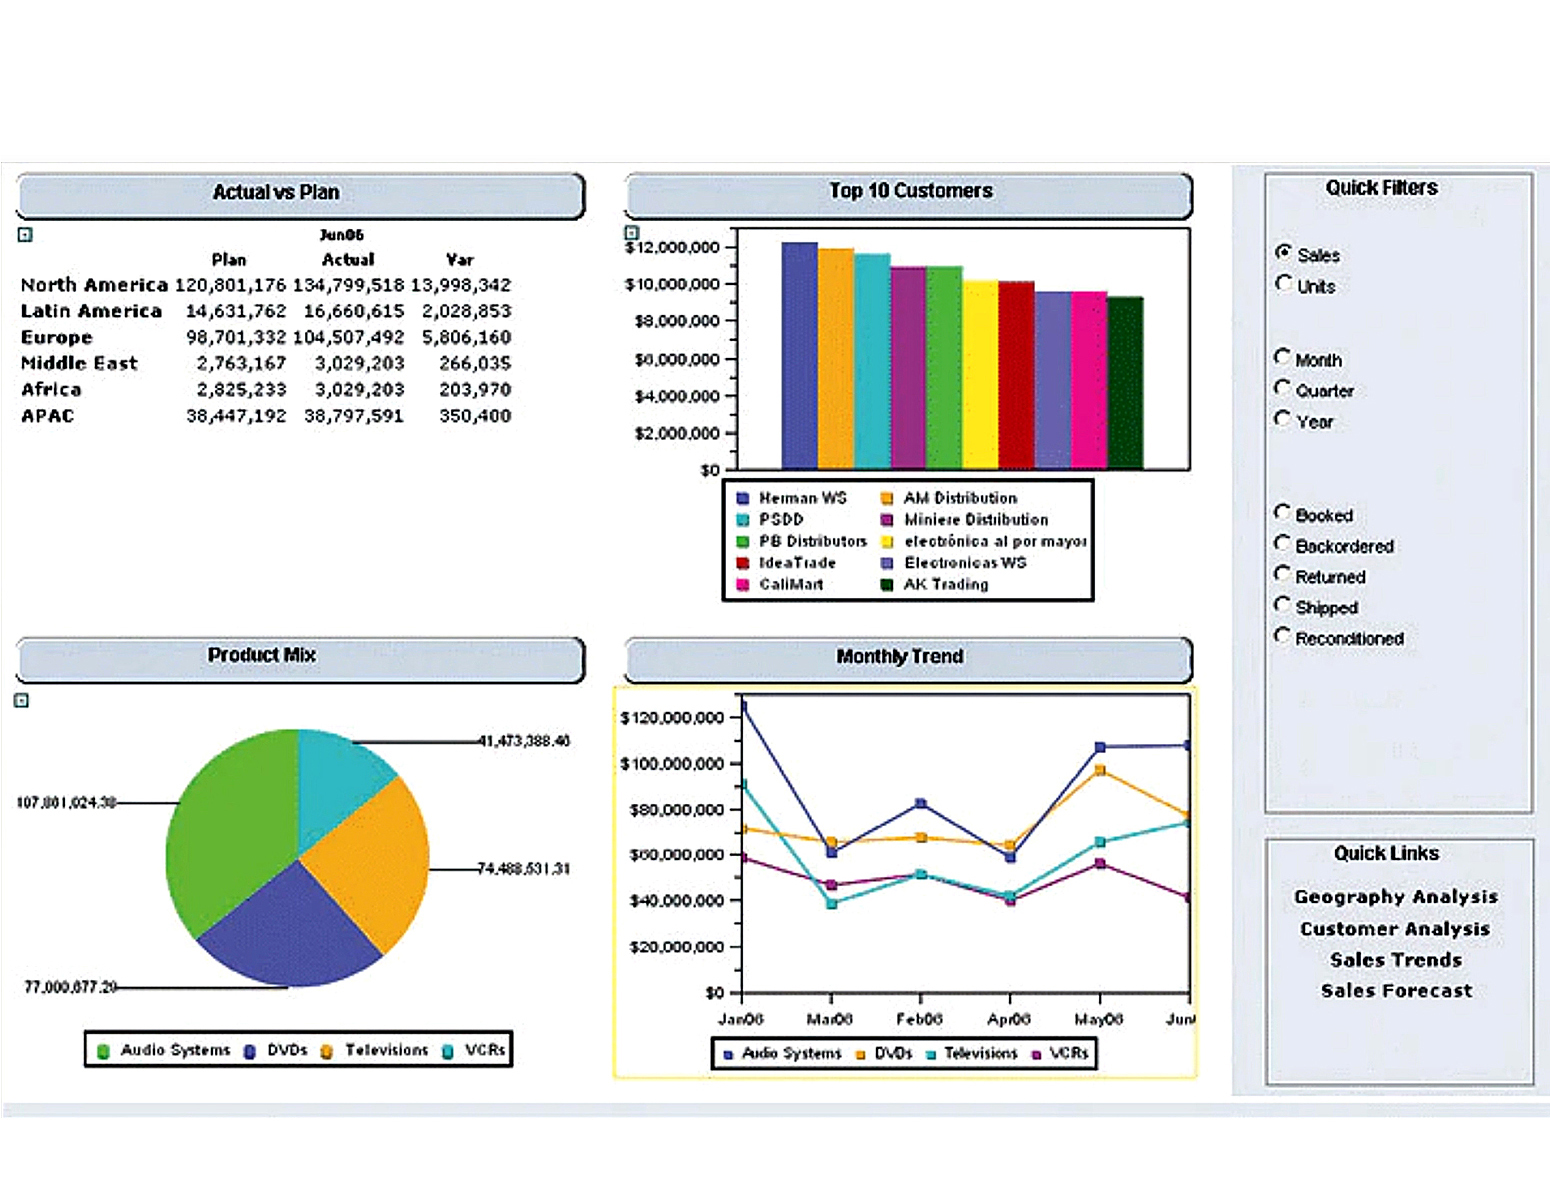Click the Audio Systems pie legend icon
Image resolution: width=1550 pixels, height=1182 pixels.
(103, 1051)
